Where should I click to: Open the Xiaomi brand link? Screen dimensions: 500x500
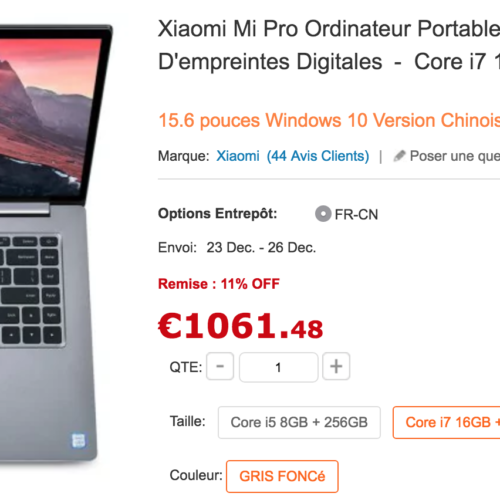tap(238, 156)
